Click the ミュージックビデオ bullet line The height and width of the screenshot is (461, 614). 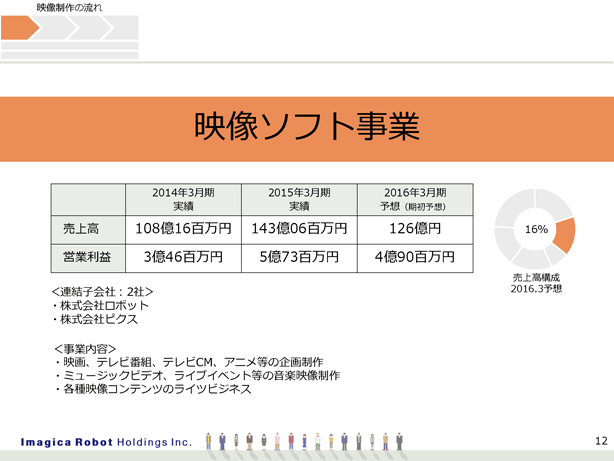(197, 376)
